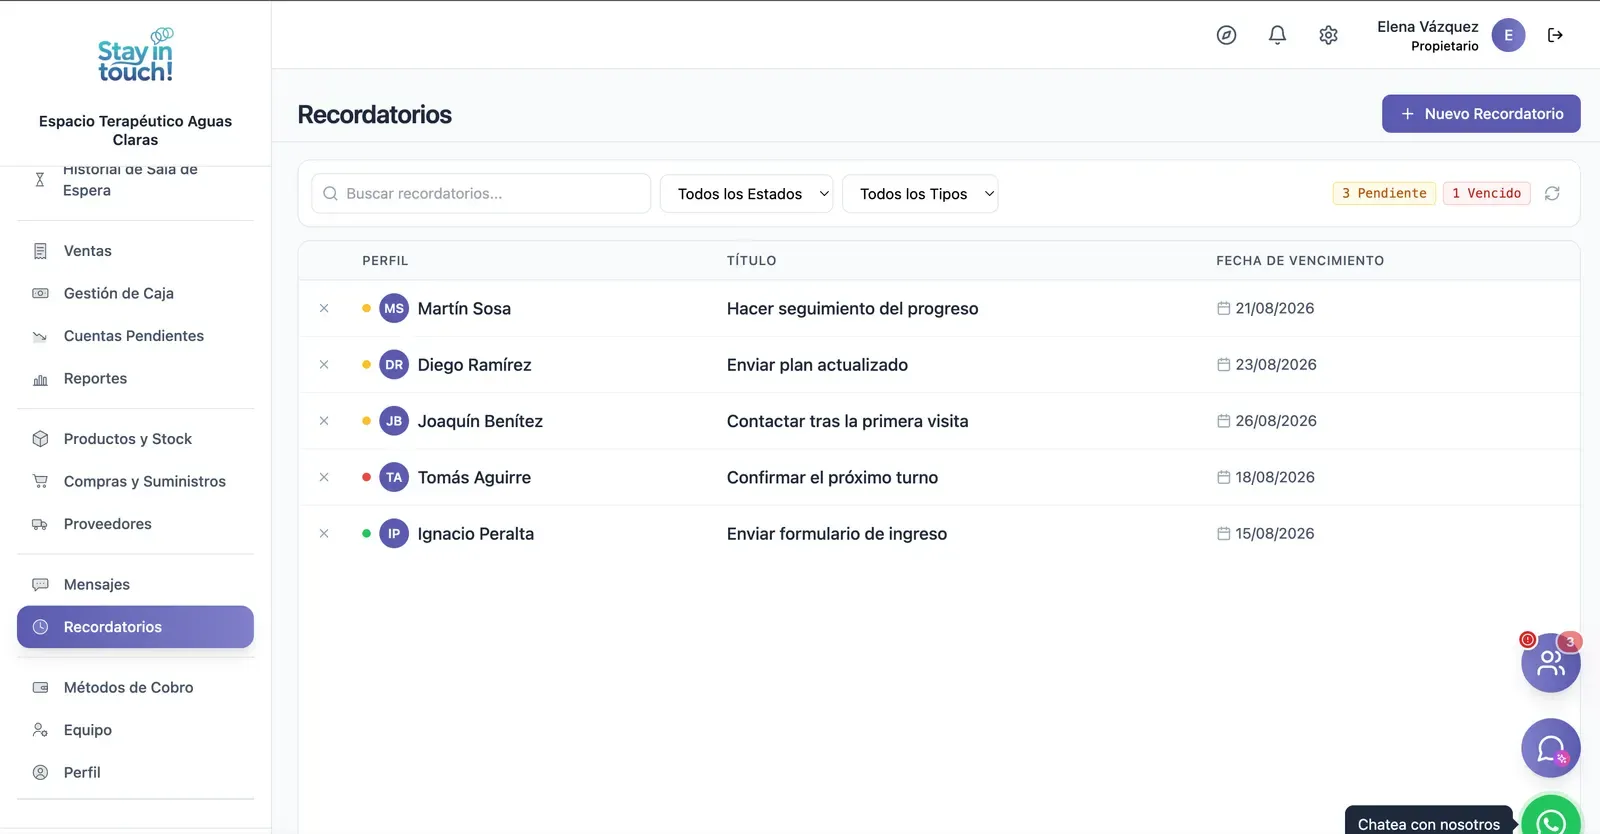Dismiss the Ignacio Peralta reminder with X

(x=324, y=534)
